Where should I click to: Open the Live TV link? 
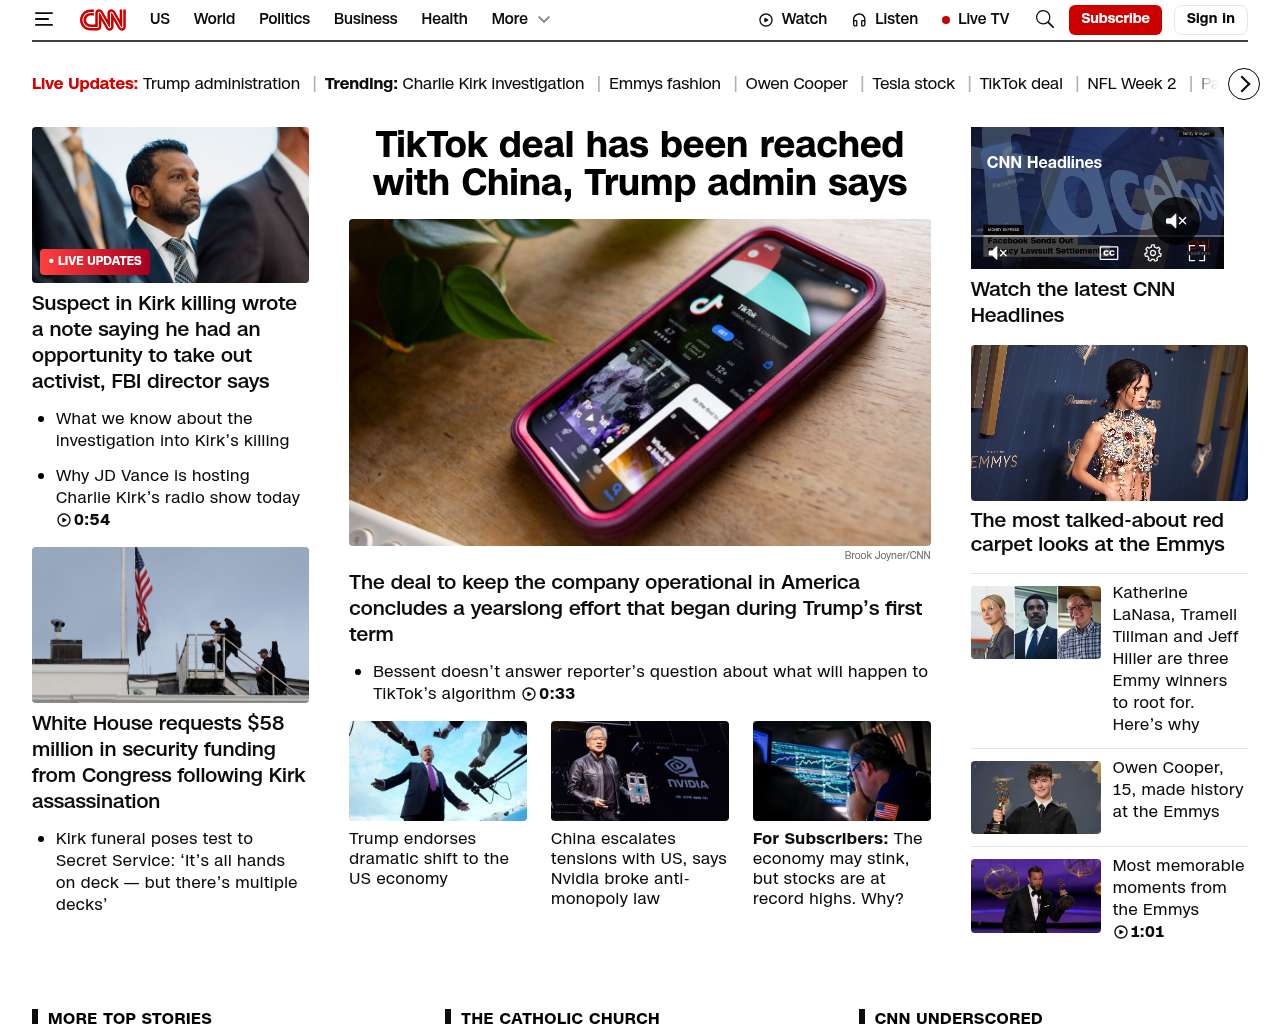(x=975, y=19)
